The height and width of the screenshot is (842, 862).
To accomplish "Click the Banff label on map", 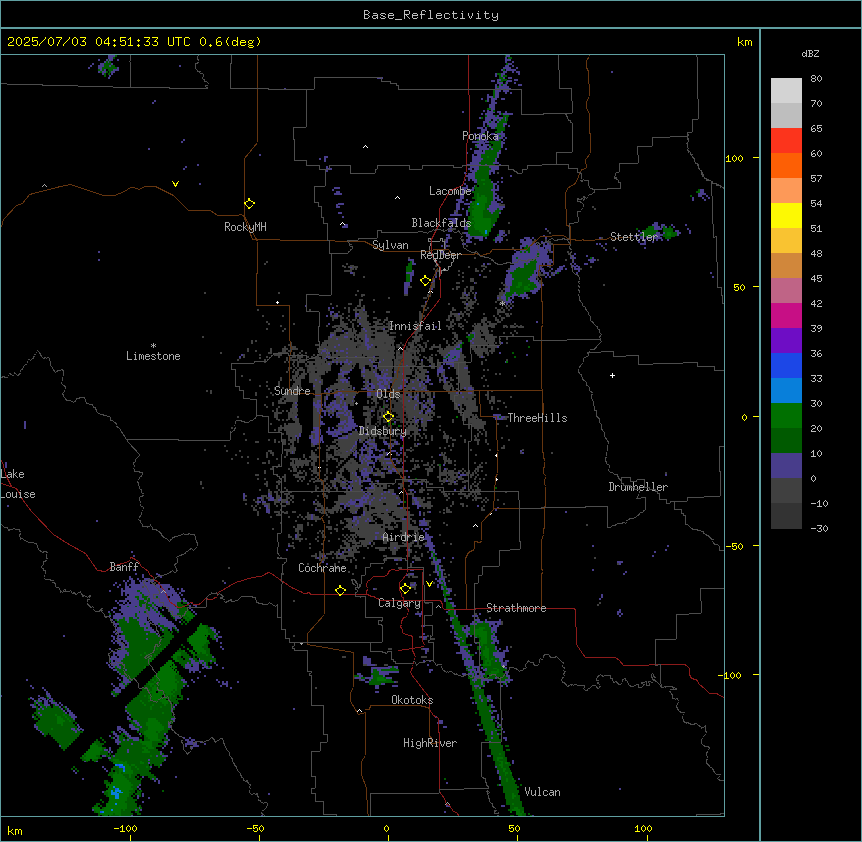I will (124, 567).
